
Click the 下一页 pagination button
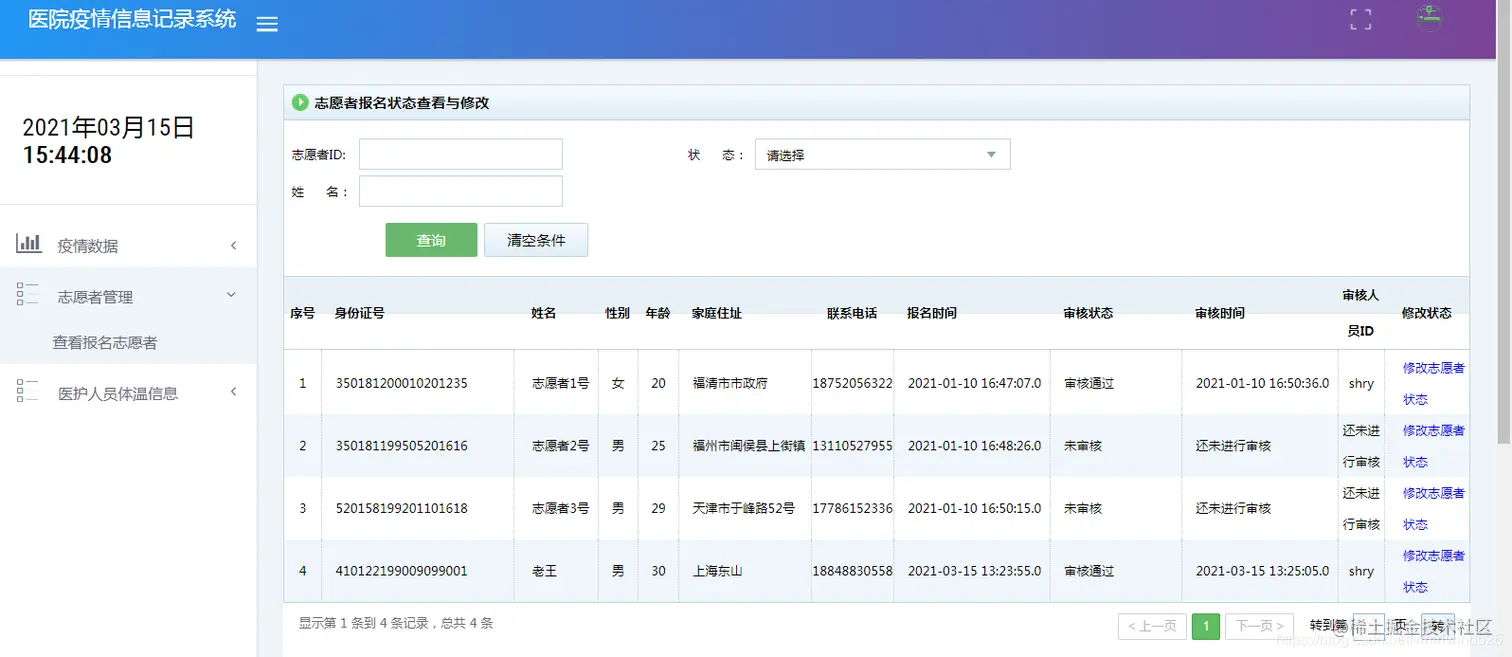tap(1259, 626)
